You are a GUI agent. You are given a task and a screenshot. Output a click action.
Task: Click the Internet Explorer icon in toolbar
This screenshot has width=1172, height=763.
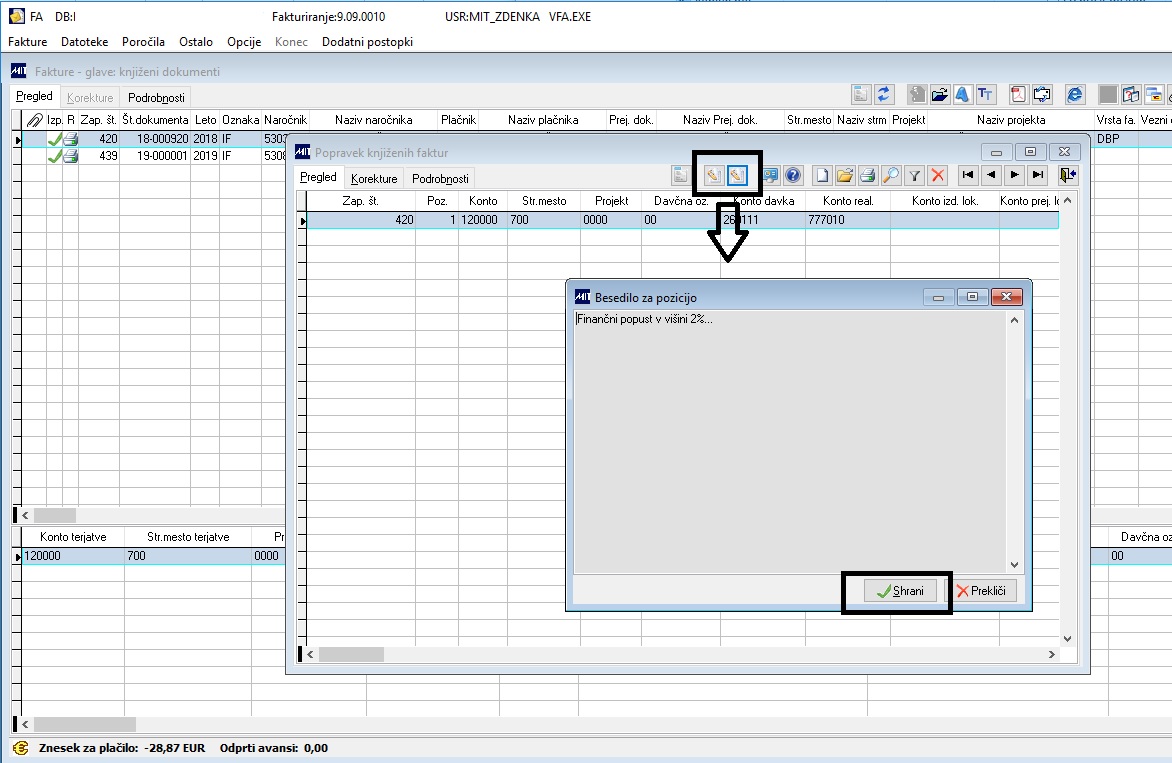[1074, 94]
